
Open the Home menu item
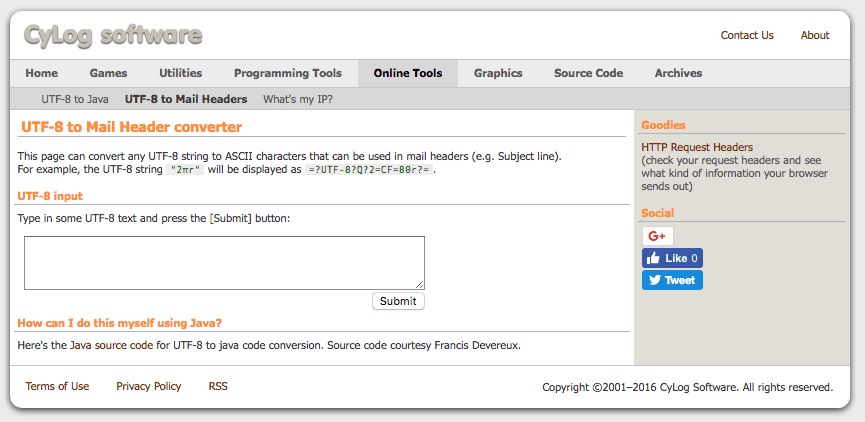coord(42,73)
